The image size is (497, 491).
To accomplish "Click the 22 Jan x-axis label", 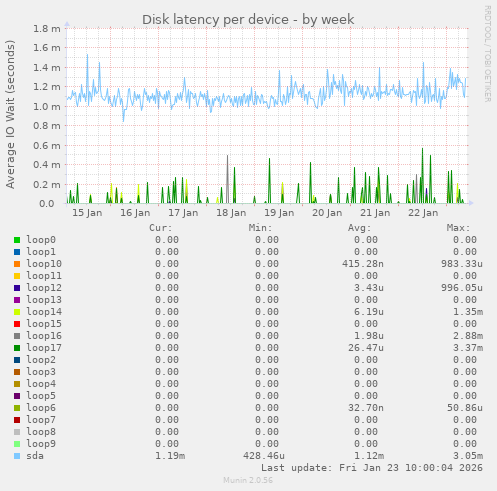I will click(423, 213).
